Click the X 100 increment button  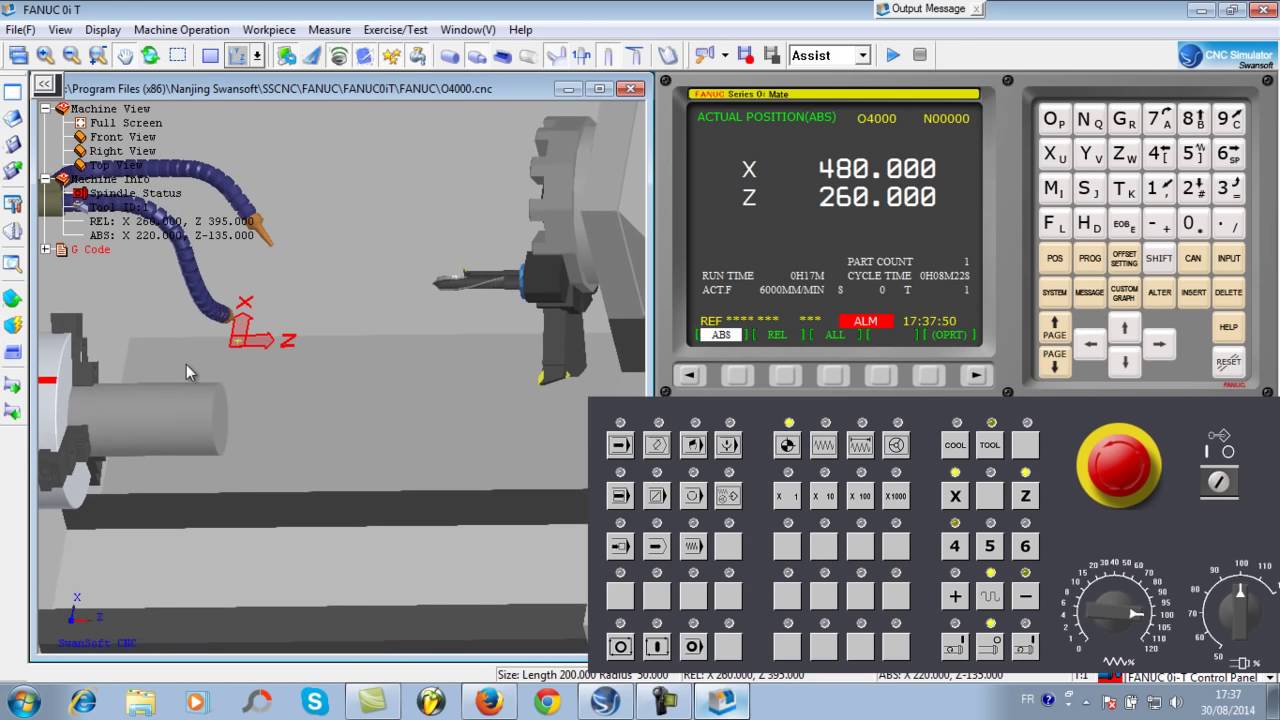(x=860, y=495)
